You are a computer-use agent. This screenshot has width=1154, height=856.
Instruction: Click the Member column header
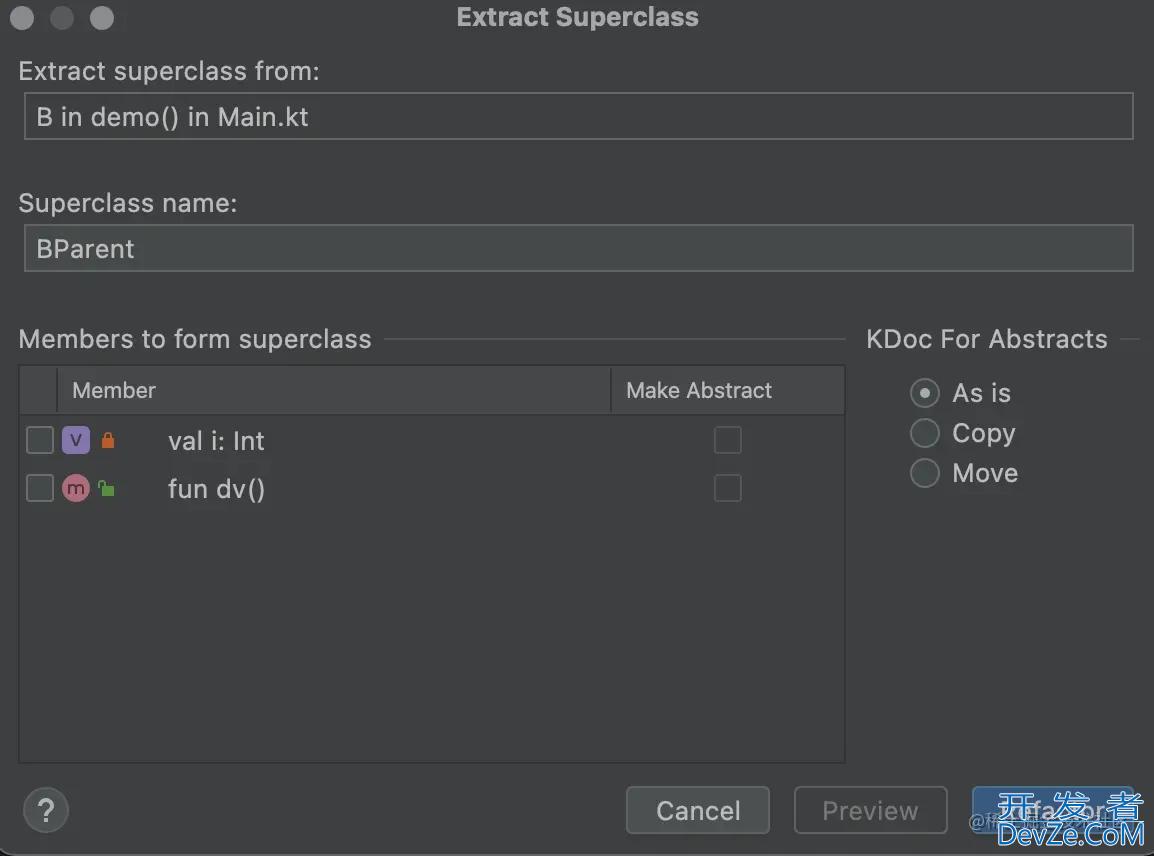[x=333, y=390]
